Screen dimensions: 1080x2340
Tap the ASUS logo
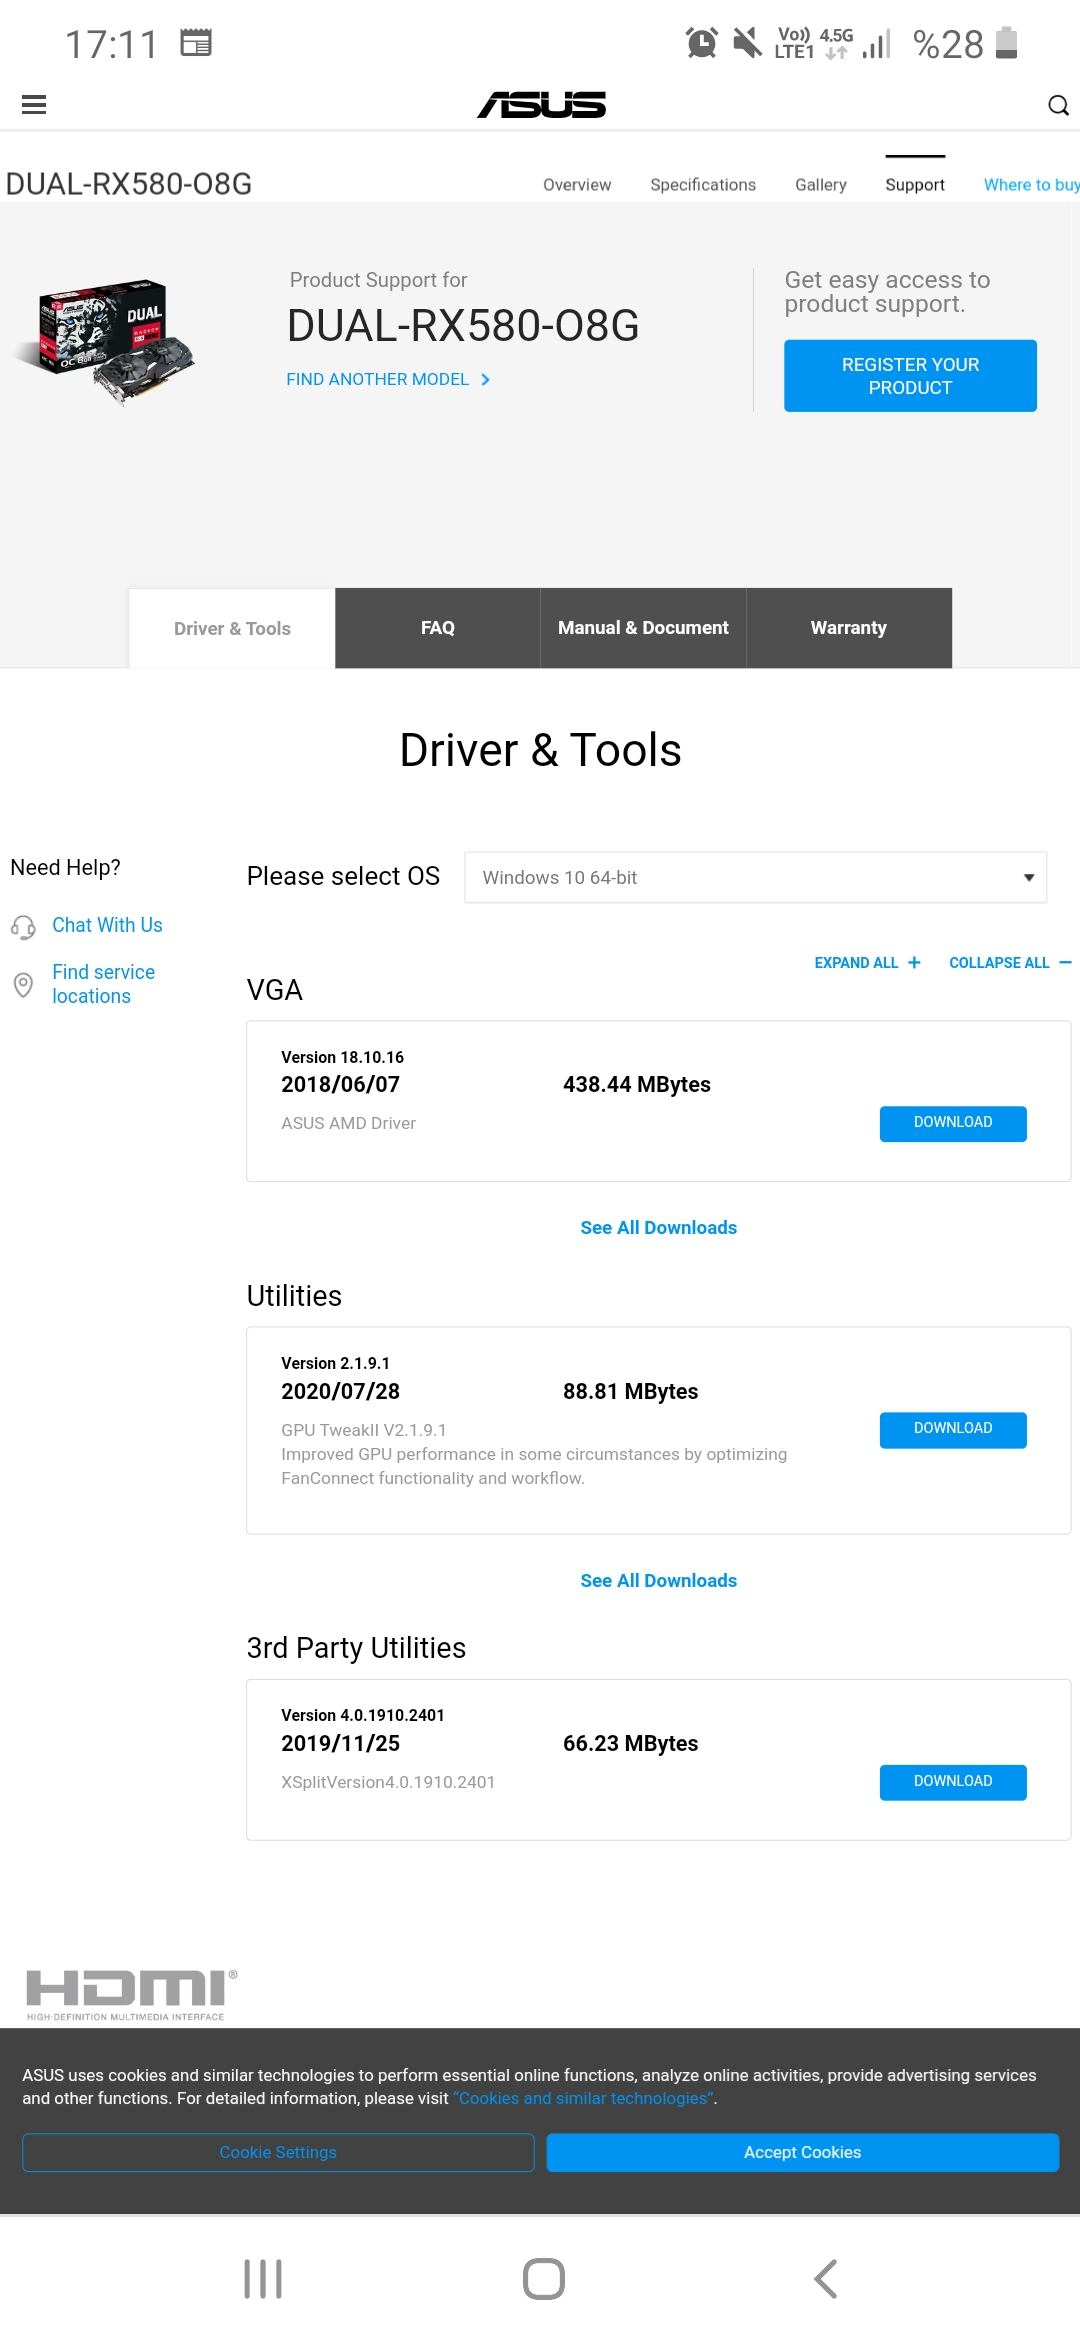[x=541, y=104]
